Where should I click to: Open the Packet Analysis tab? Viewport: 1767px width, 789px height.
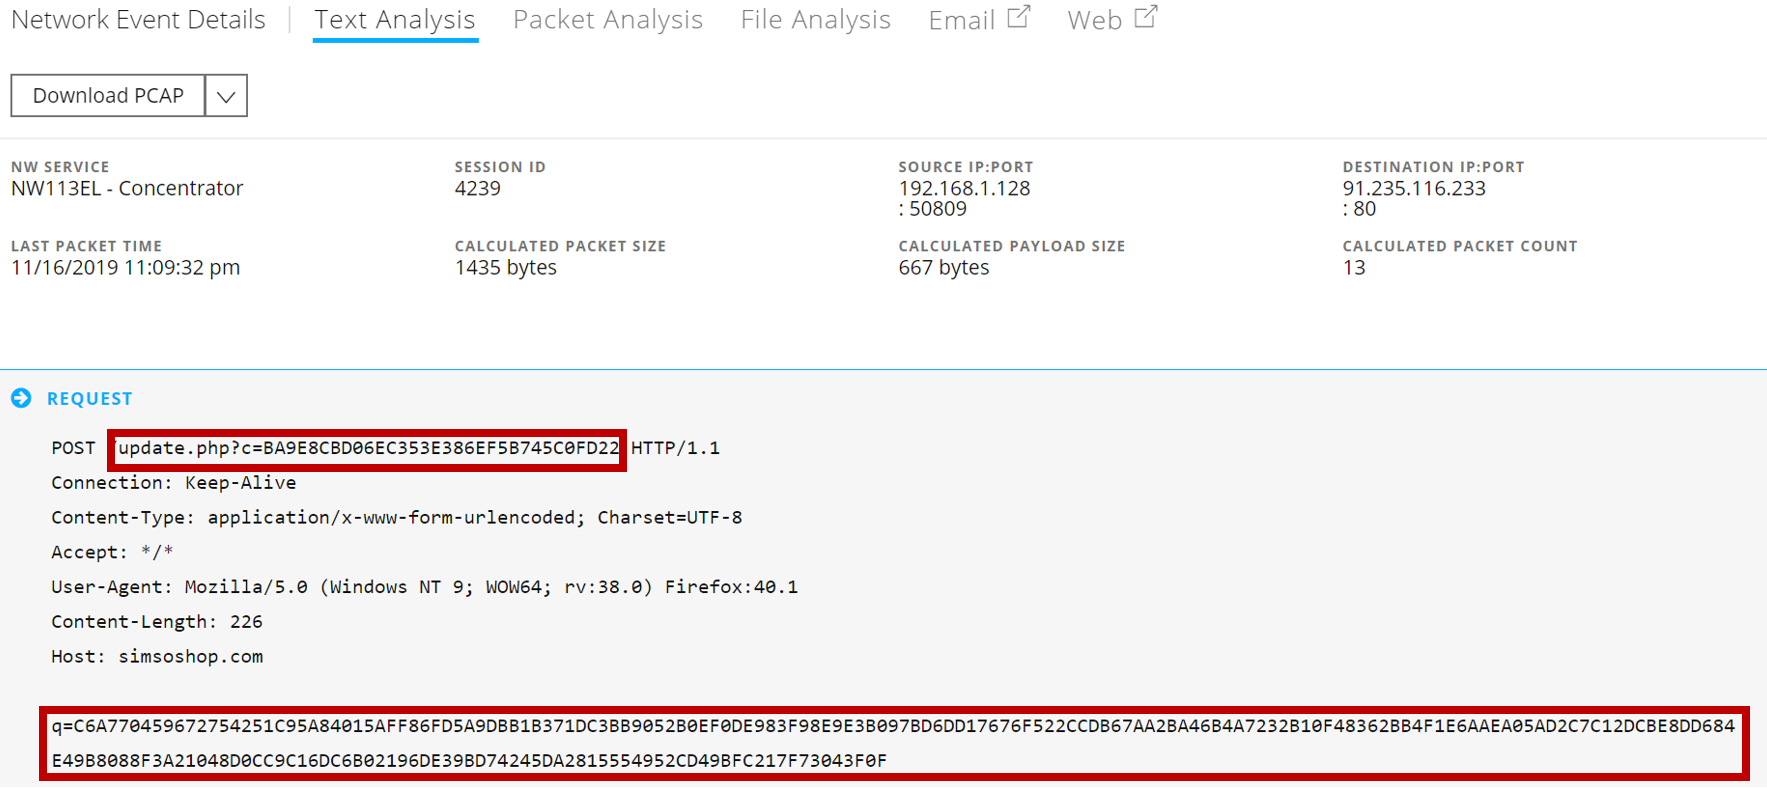[608, 20]
